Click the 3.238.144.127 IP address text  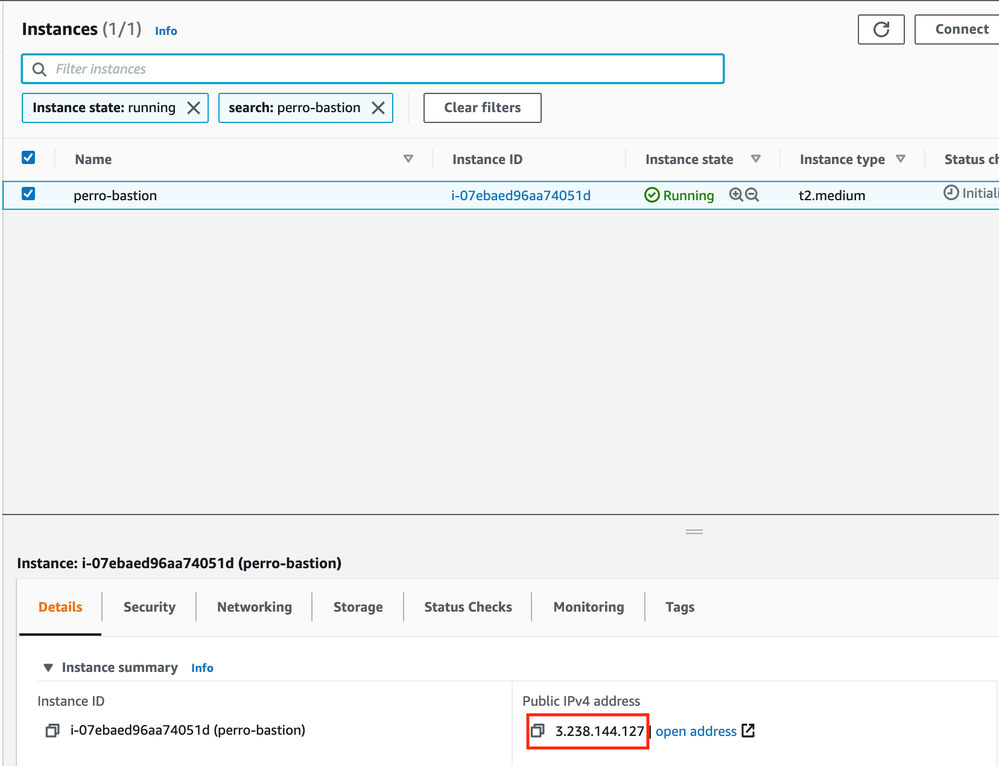pos(600,732)
